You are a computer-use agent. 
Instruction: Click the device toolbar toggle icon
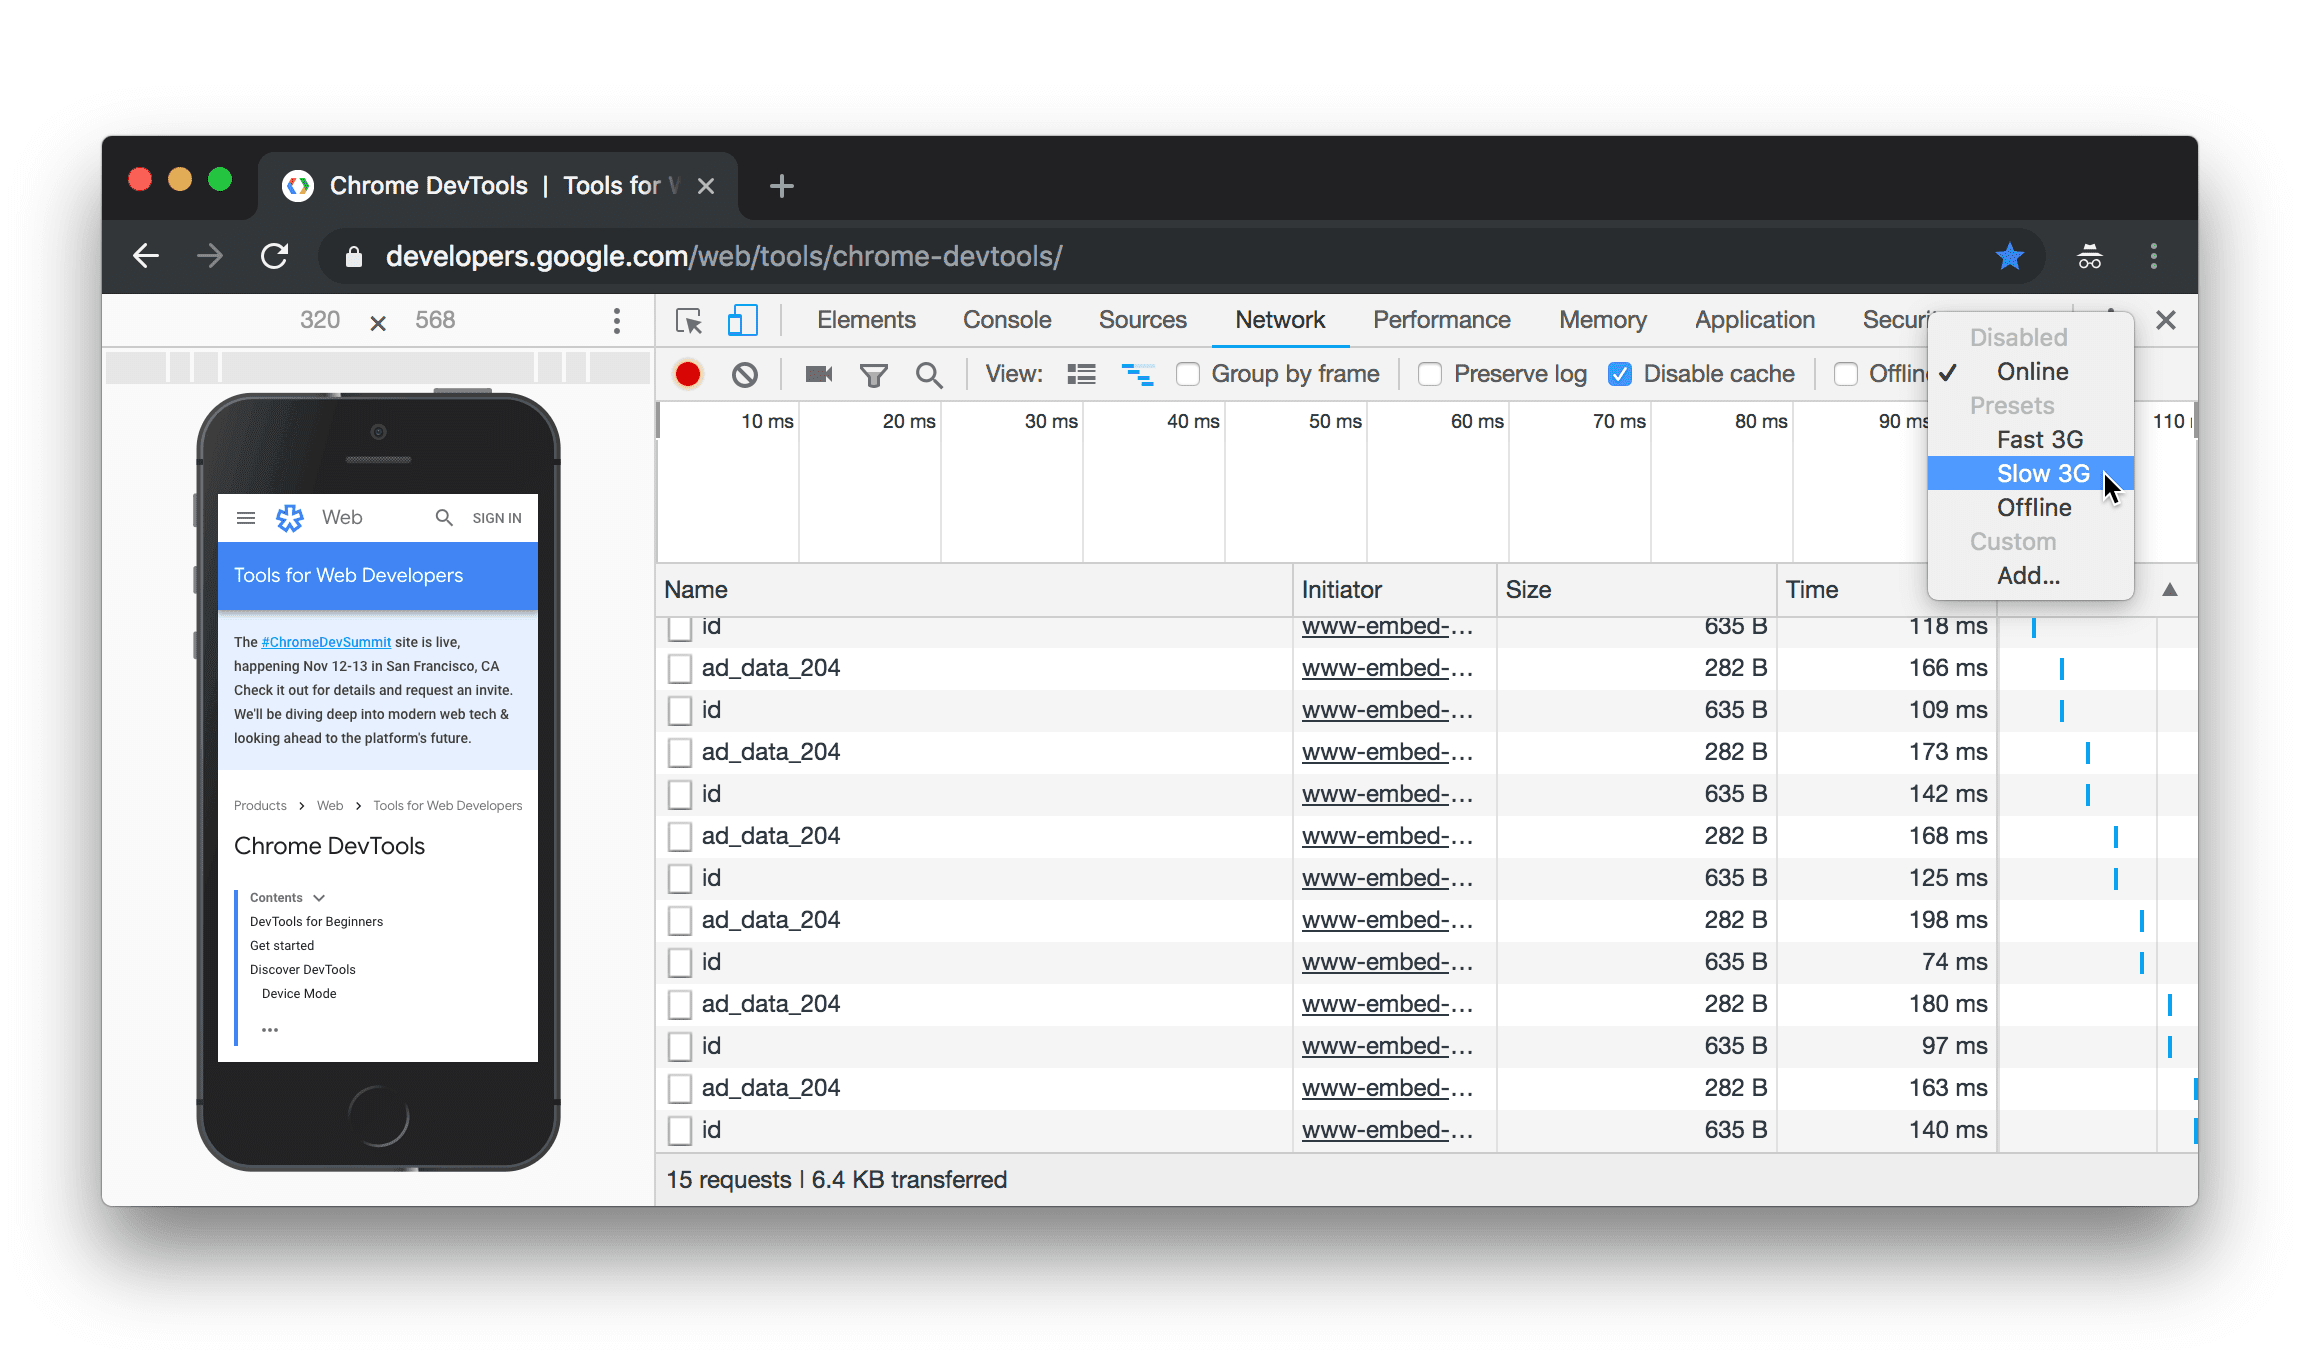click(x=742, y=320)
